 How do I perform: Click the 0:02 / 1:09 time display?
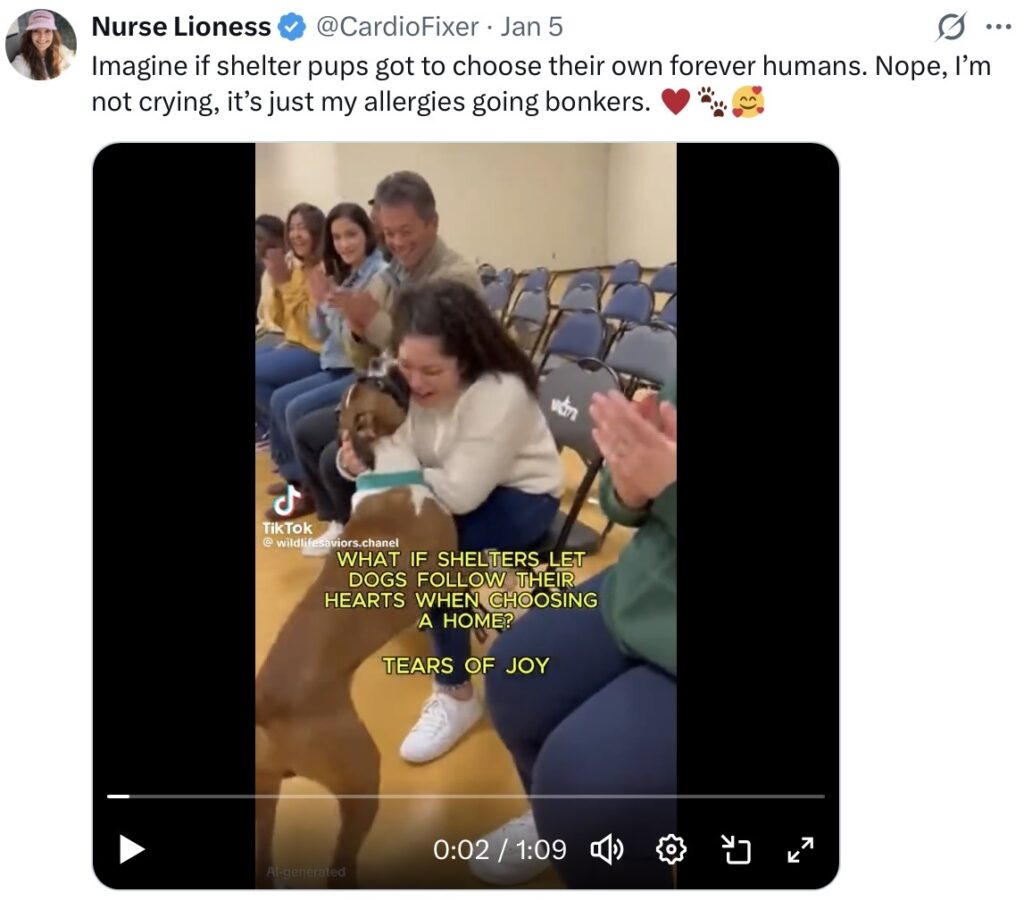499,850
